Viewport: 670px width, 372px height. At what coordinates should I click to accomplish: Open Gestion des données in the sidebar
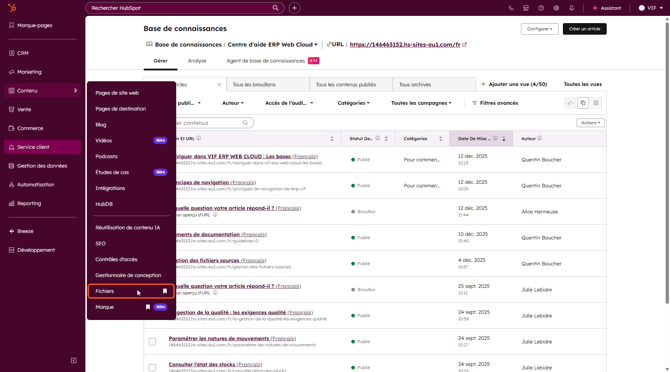pos(42,166)
